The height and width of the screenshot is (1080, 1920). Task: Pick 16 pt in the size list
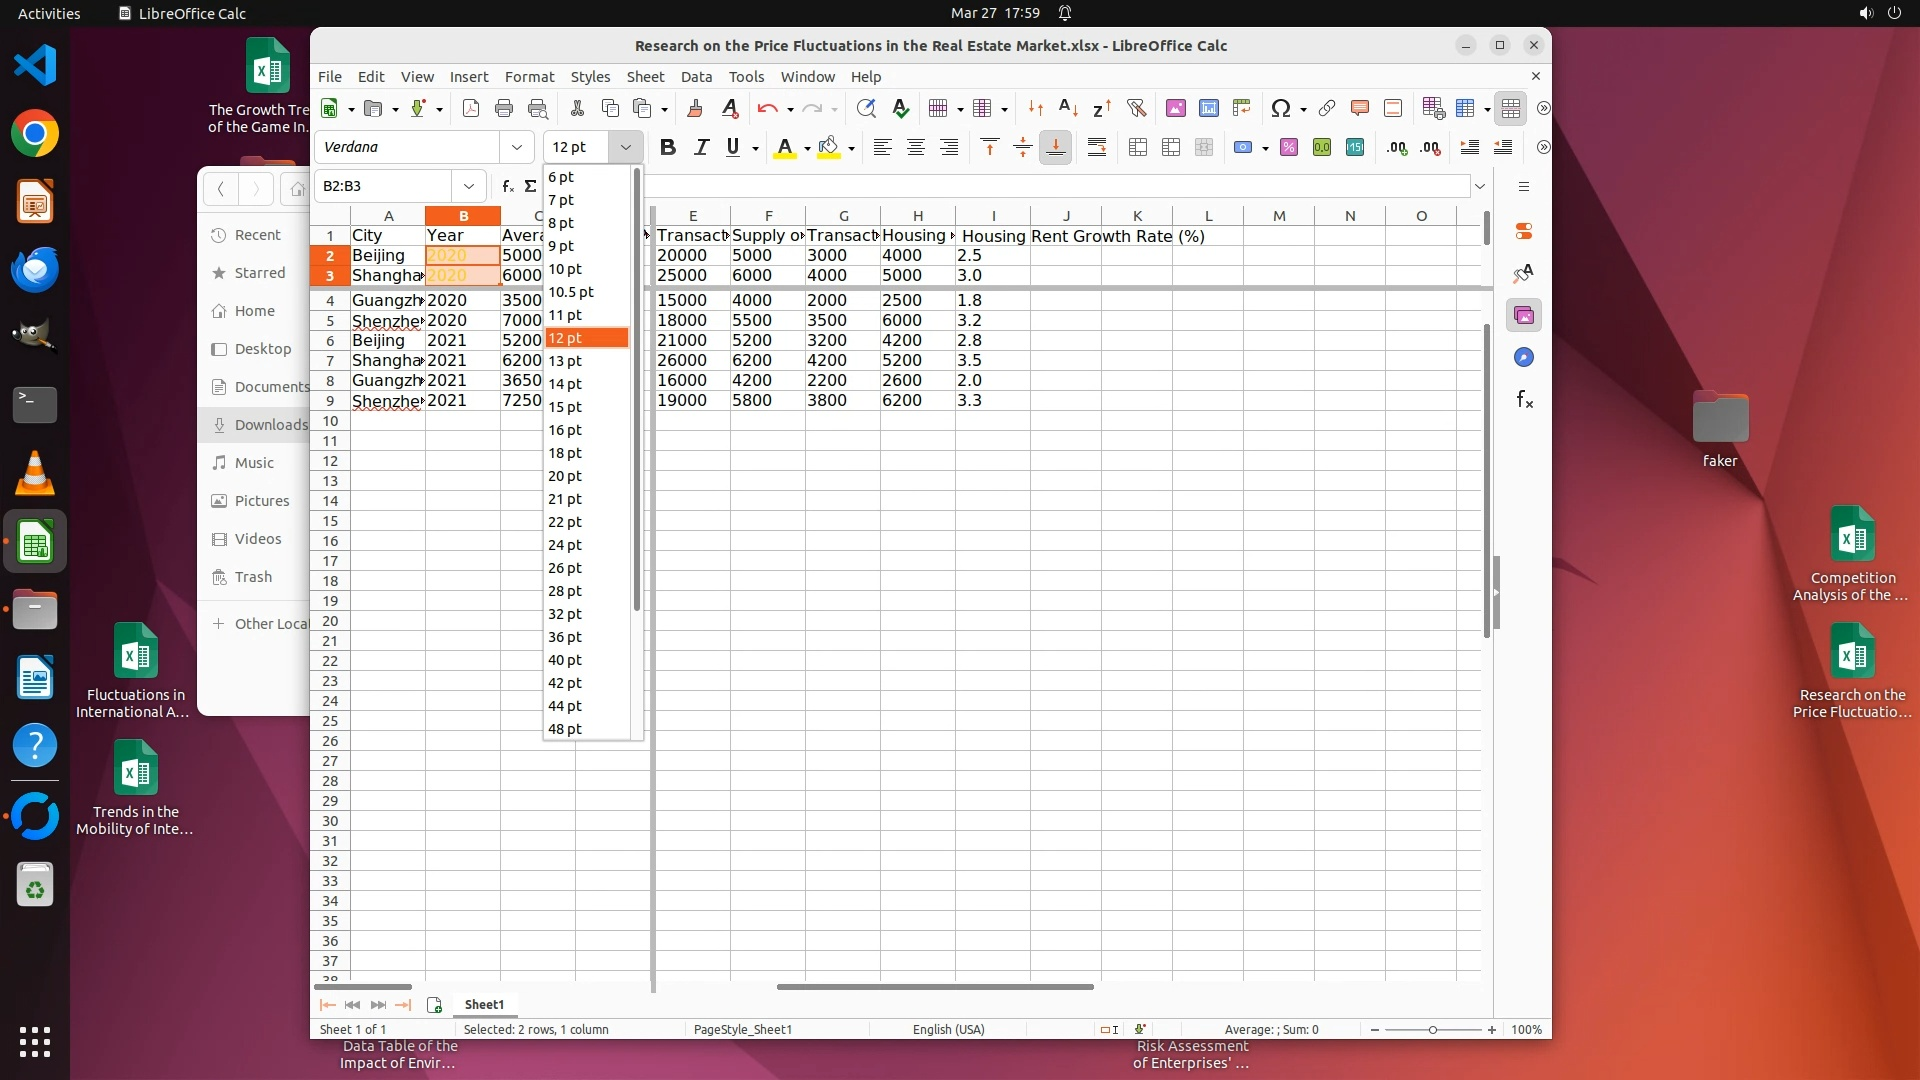click(x=565, y=430)
